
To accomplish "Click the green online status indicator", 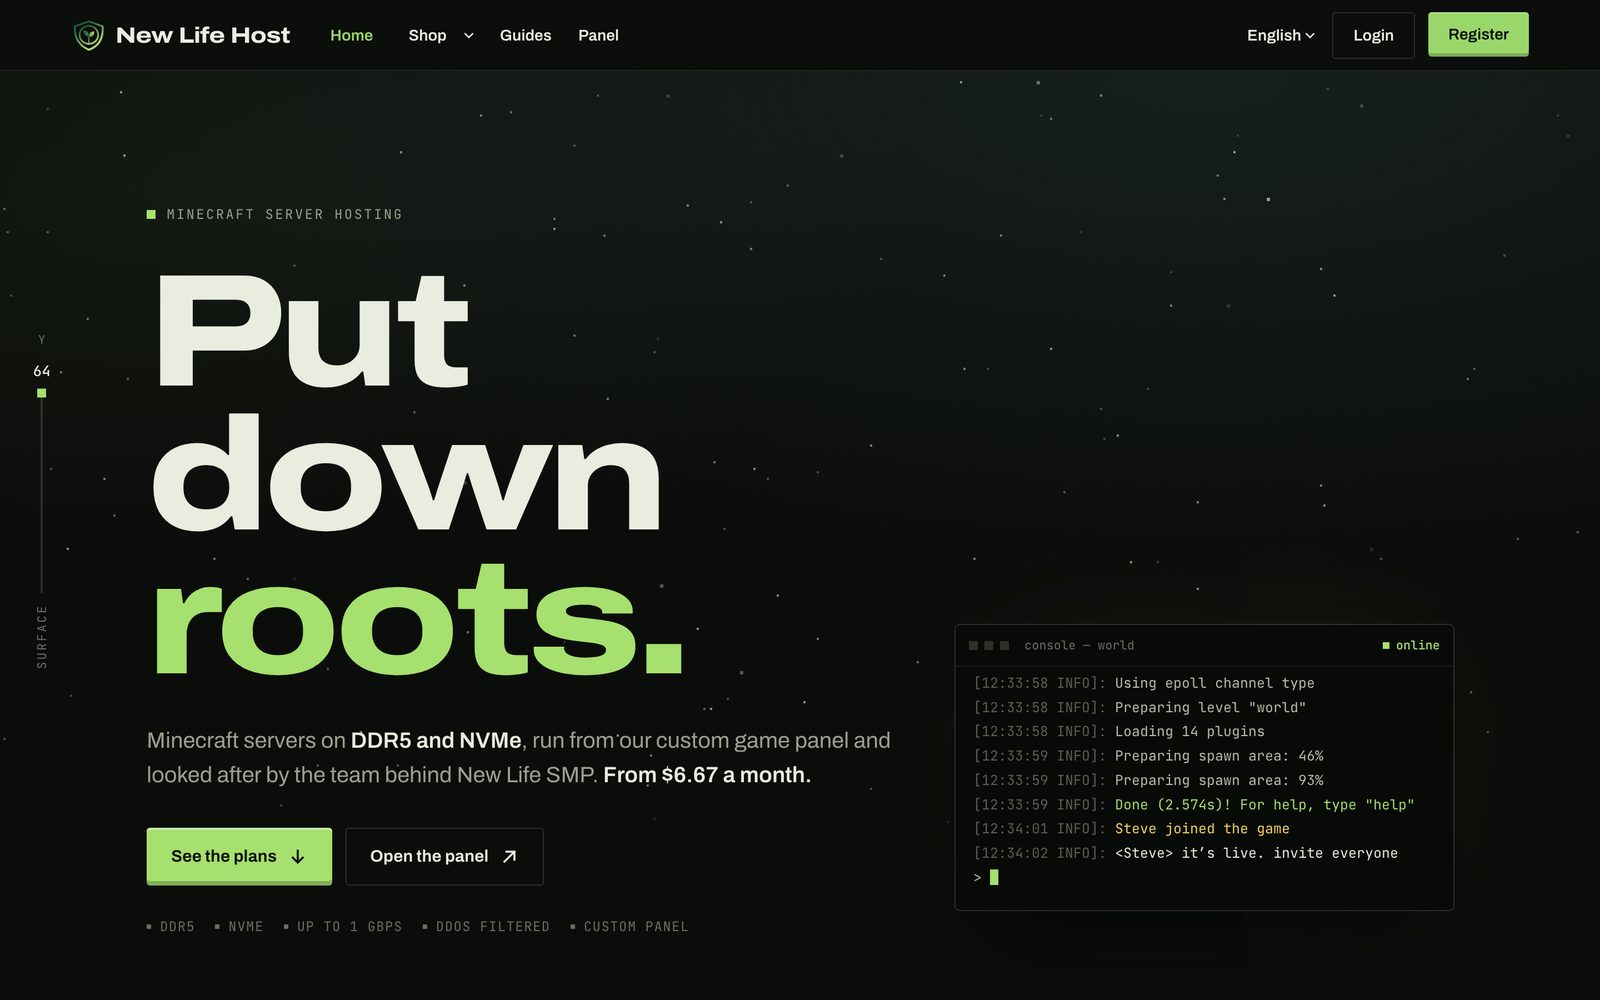I will pyautogui.click(x=1410, y=645).
